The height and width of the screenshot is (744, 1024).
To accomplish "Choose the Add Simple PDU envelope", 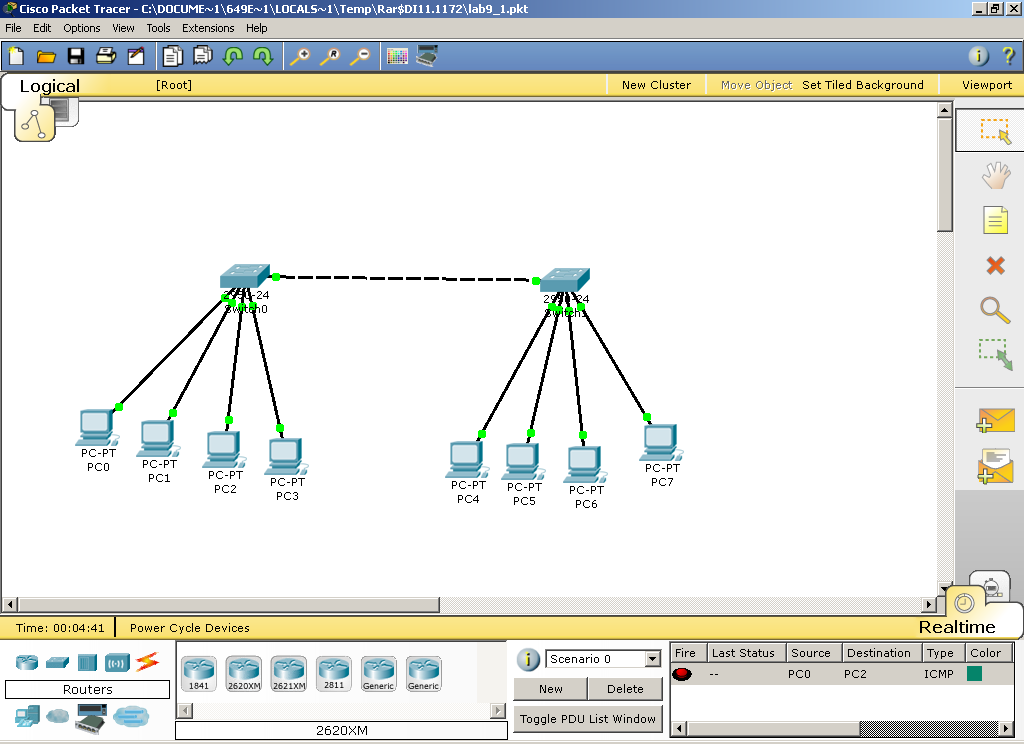I will 995,421.
